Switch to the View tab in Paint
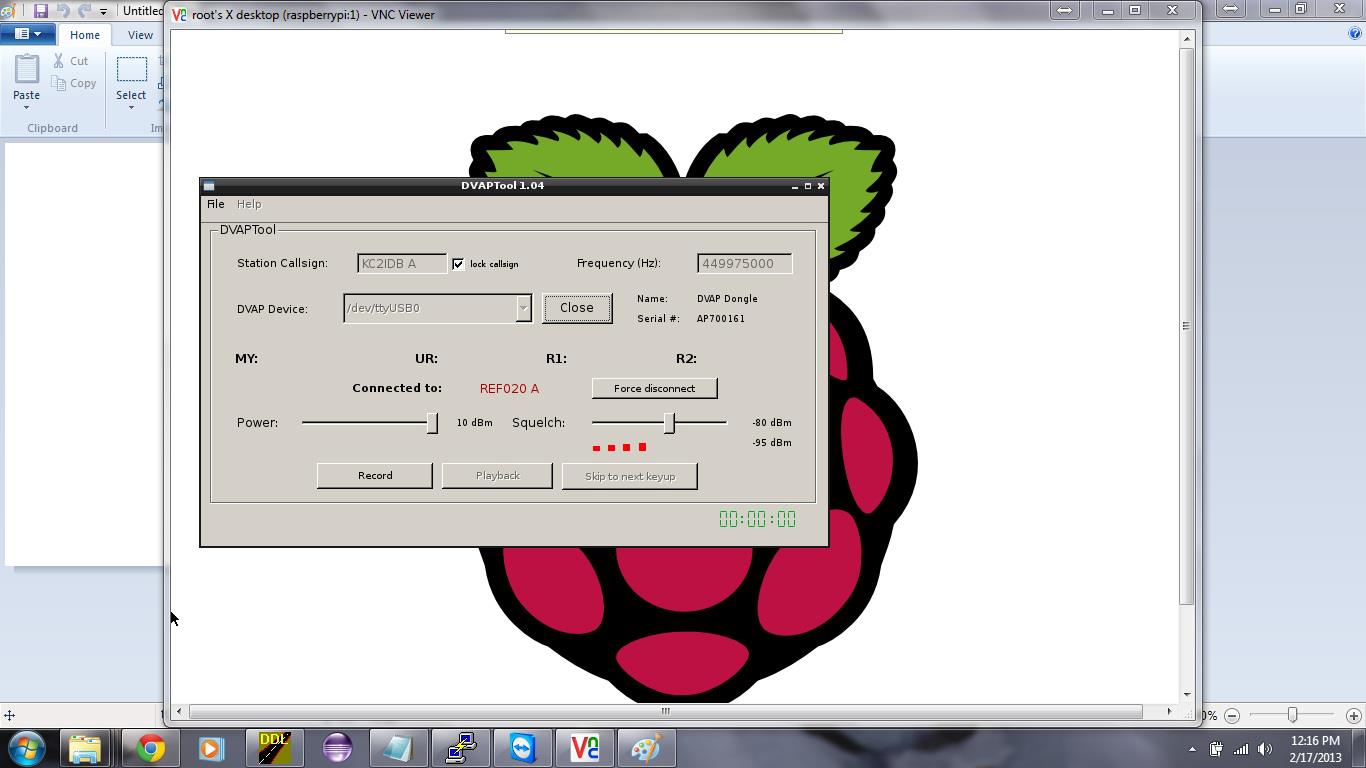1366x768 pixels. (140, 35)
